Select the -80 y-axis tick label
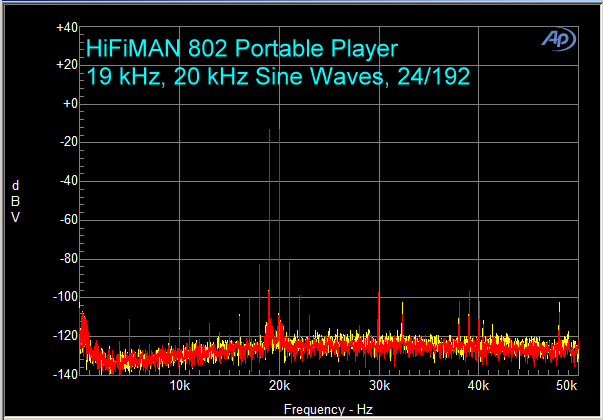 click(68, 259)
